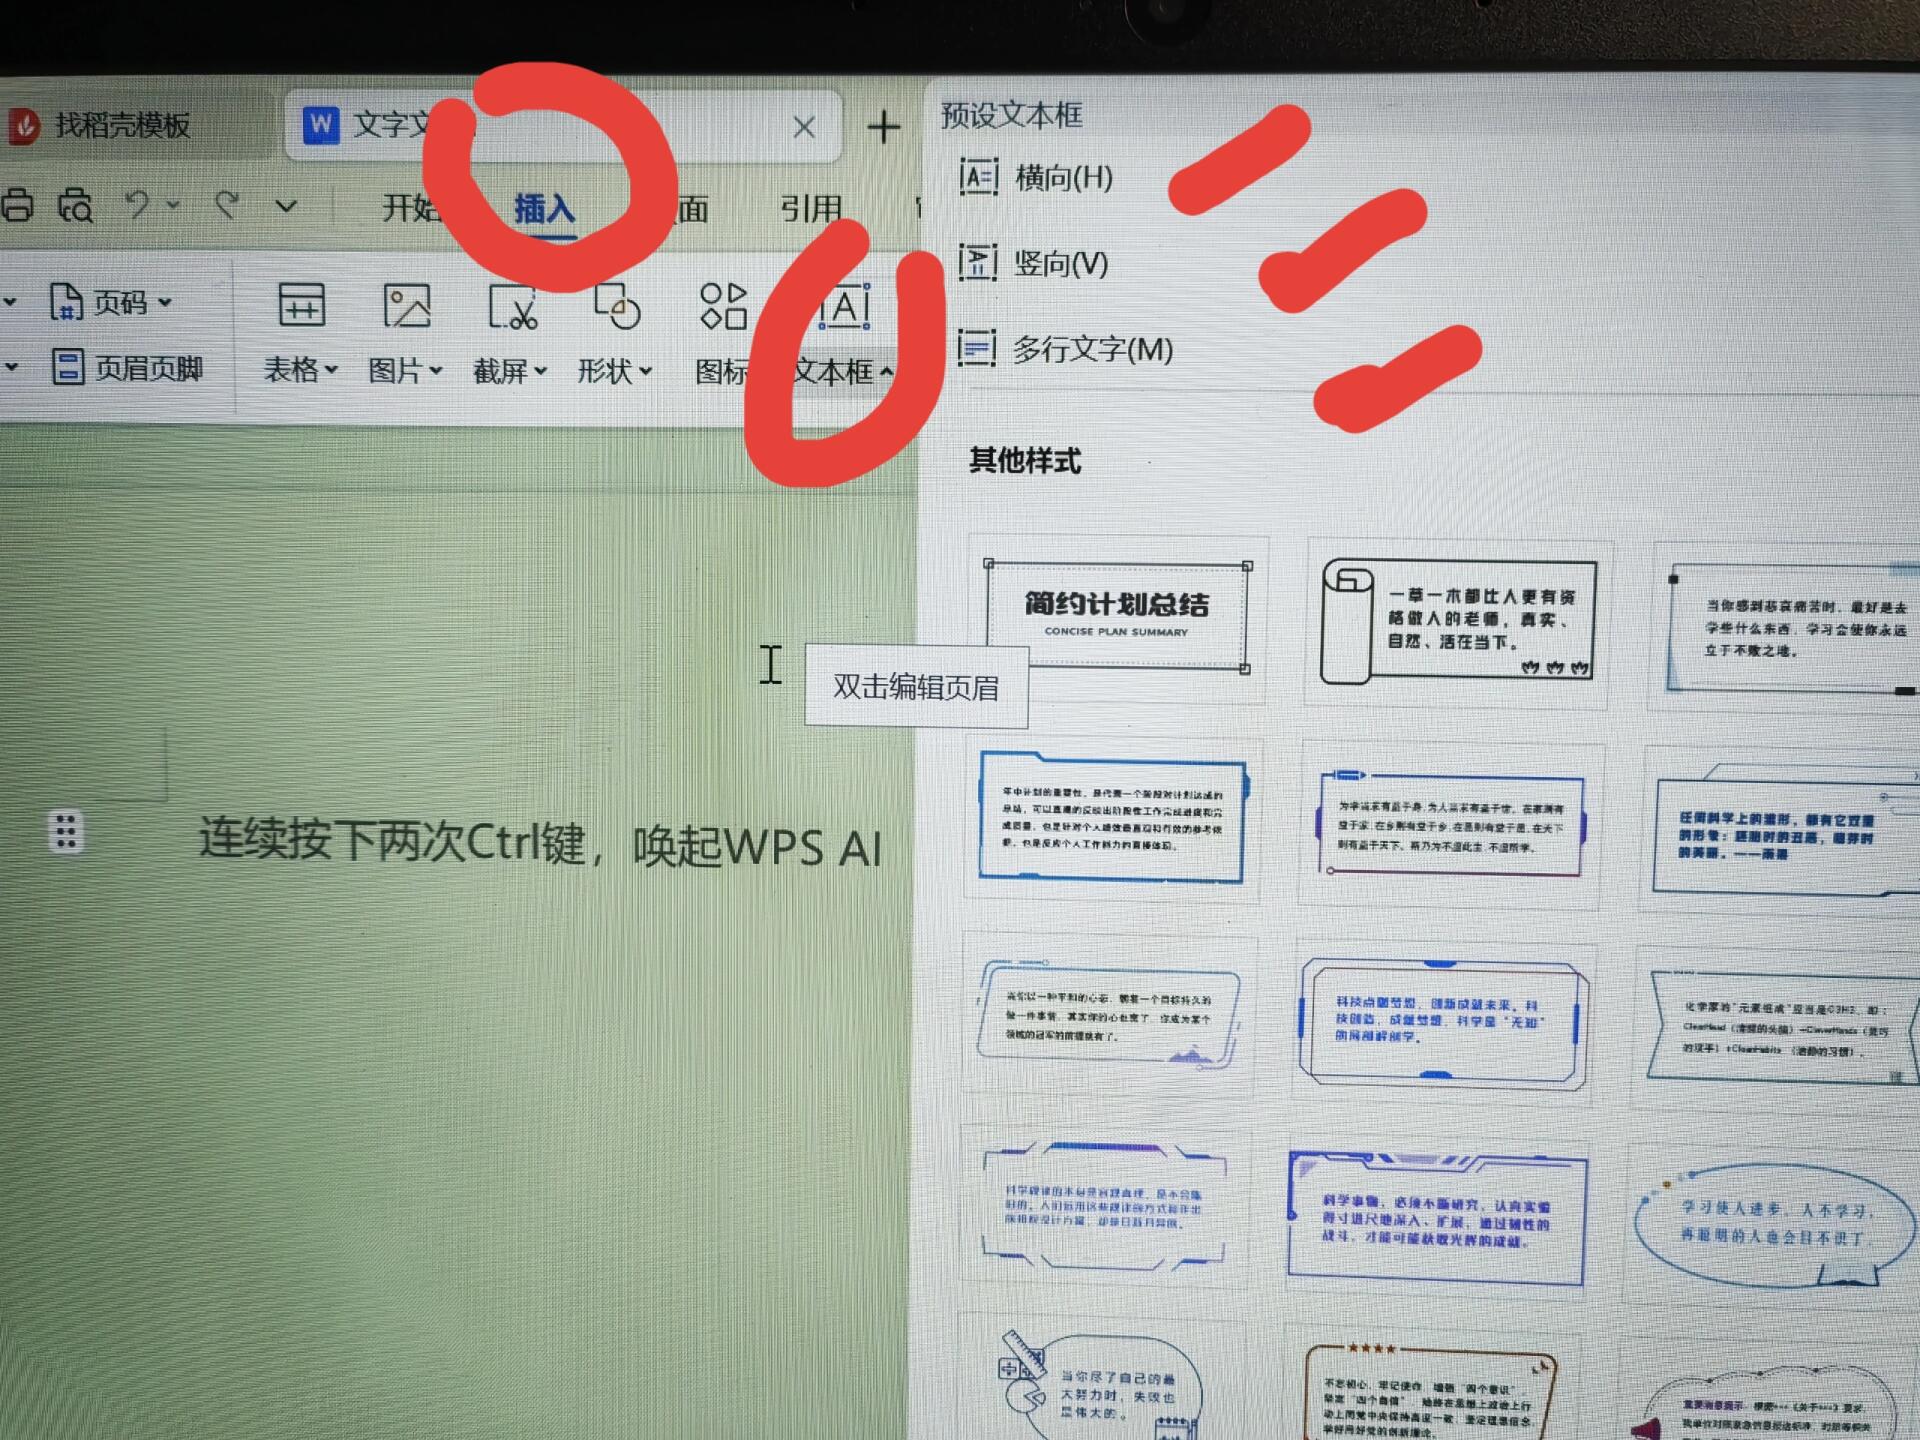Choose the purple tech 科学规律 text box

click(1104, 1207)
